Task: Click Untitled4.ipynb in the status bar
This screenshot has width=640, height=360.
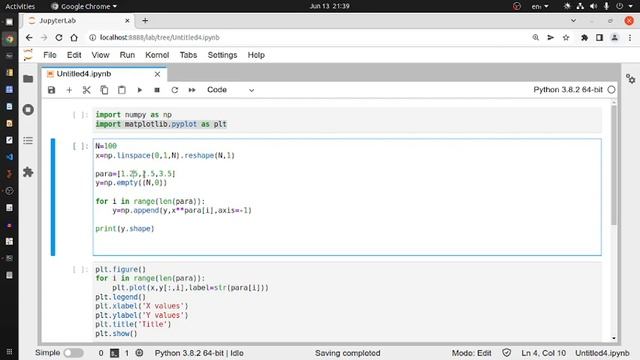Action: pyautogui.click(x=602, y=353)
